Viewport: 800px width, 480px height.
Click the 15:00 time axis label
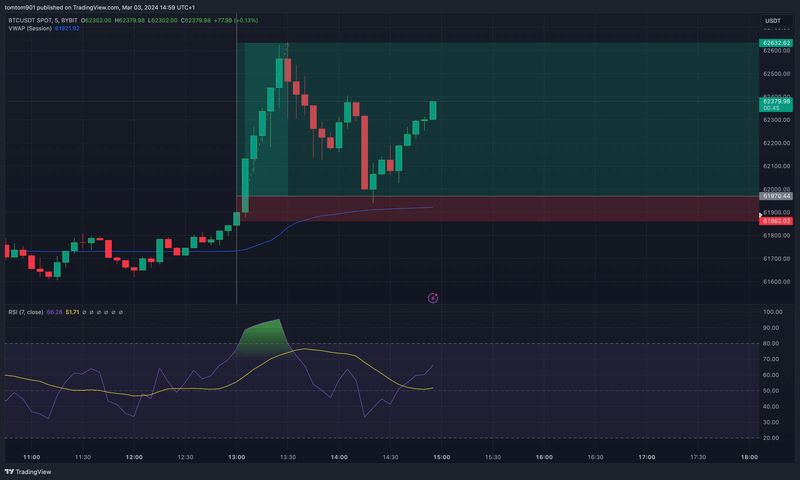coord(441,457)
